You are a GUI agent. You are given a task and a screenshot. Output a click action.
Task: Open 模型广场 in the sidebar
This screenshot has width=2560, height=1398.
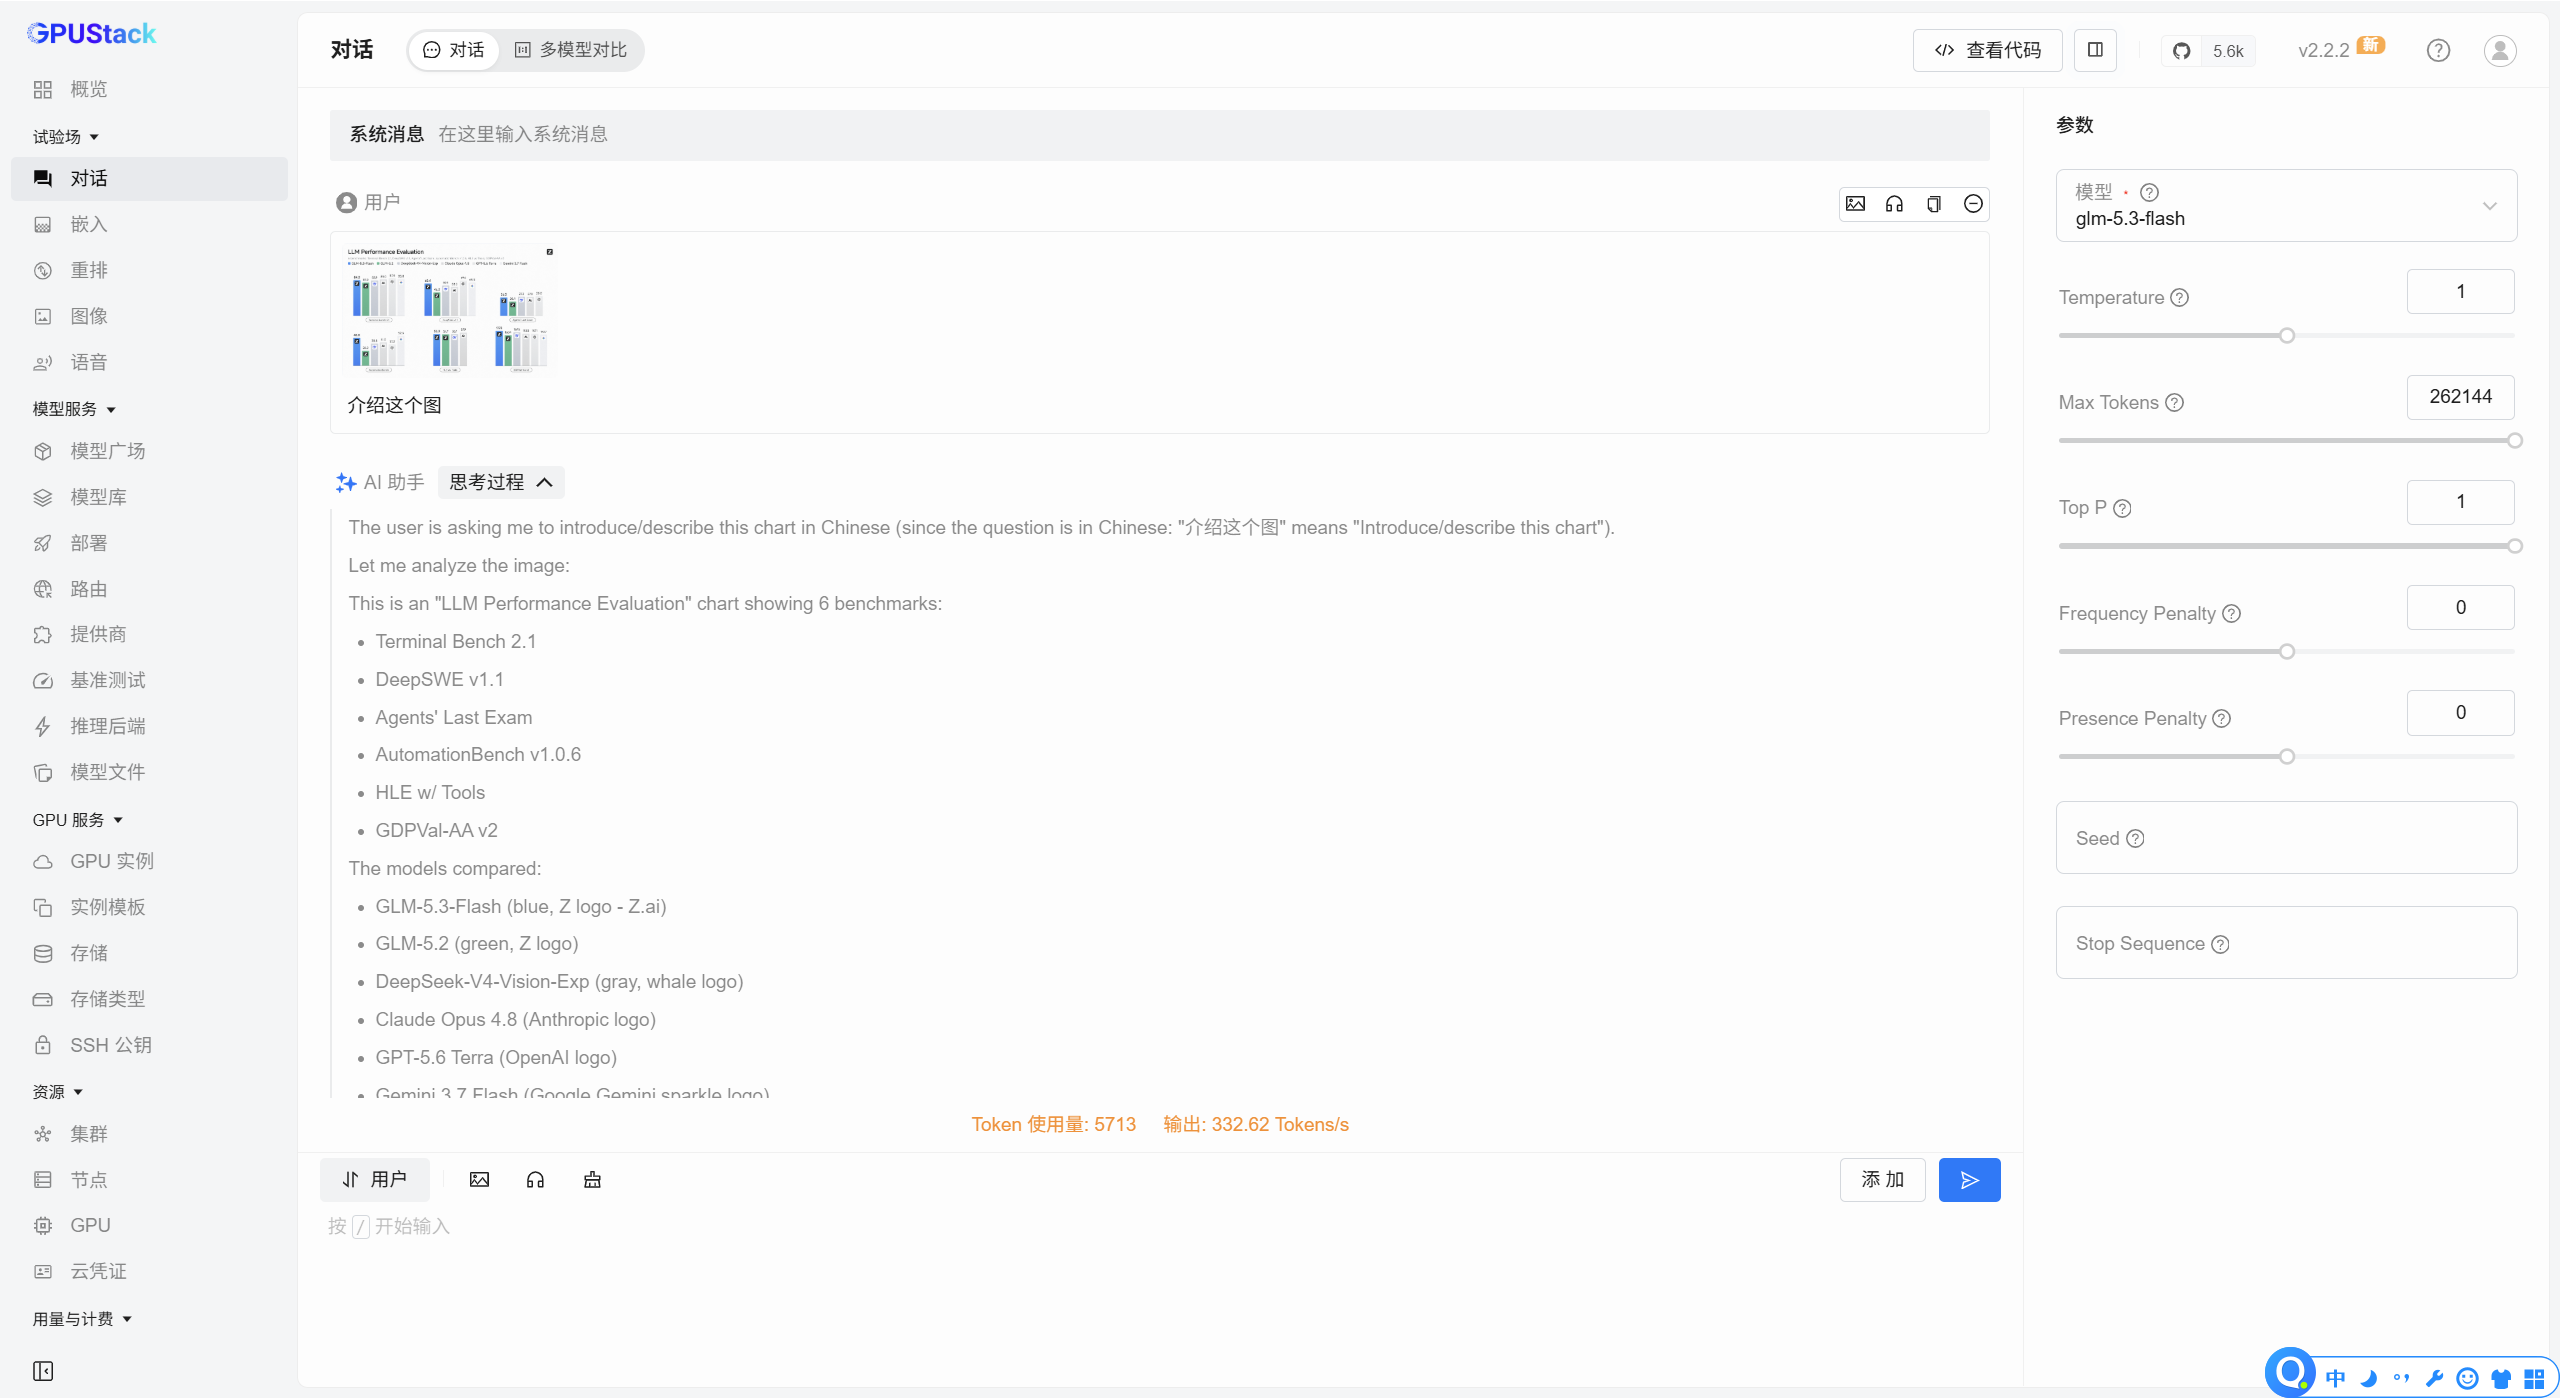tap(149, 451)
